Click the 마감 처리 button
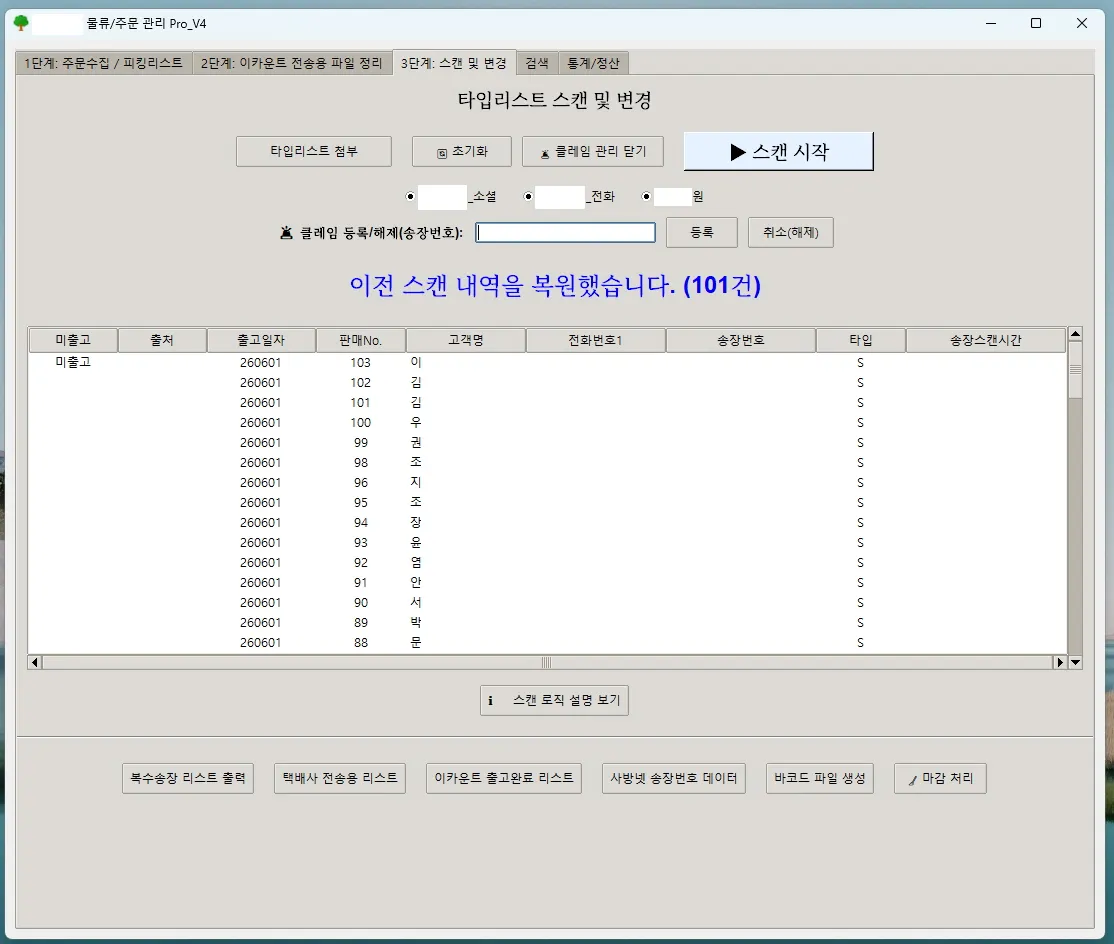Screen dimensions: 1114x944 [x=940, y=778]
